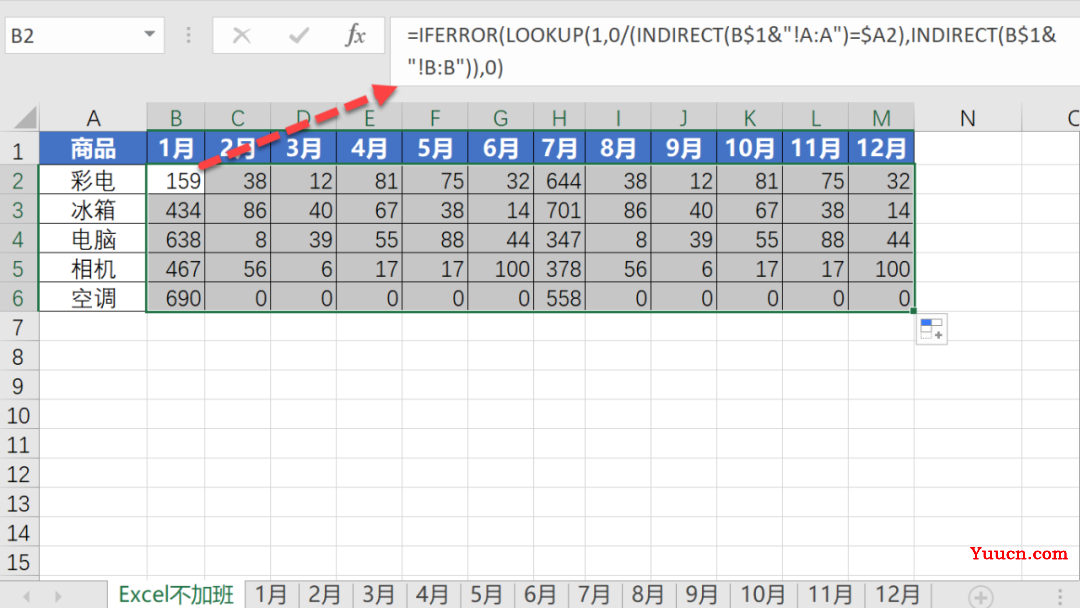Open the 8月 sheet tab
1080x608 pixels.
tap(647, 594)
